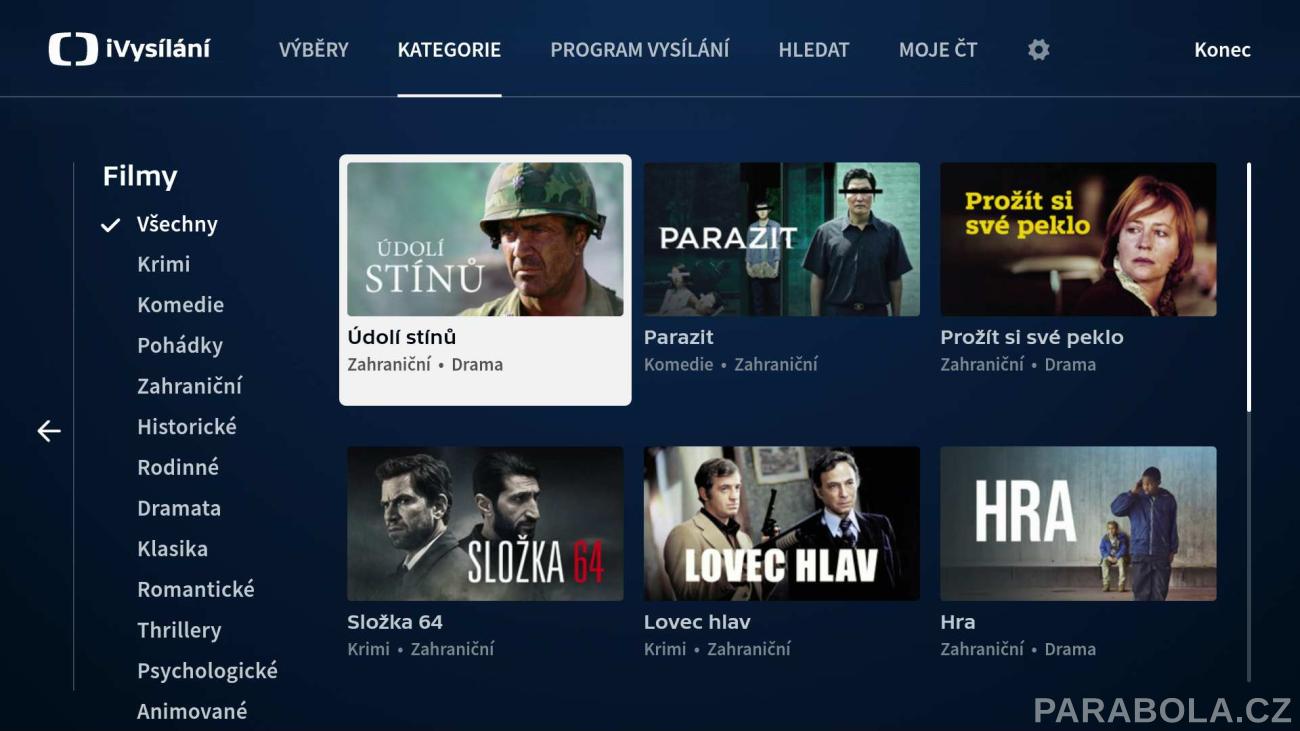Open the Hra title link

(958, 622)
